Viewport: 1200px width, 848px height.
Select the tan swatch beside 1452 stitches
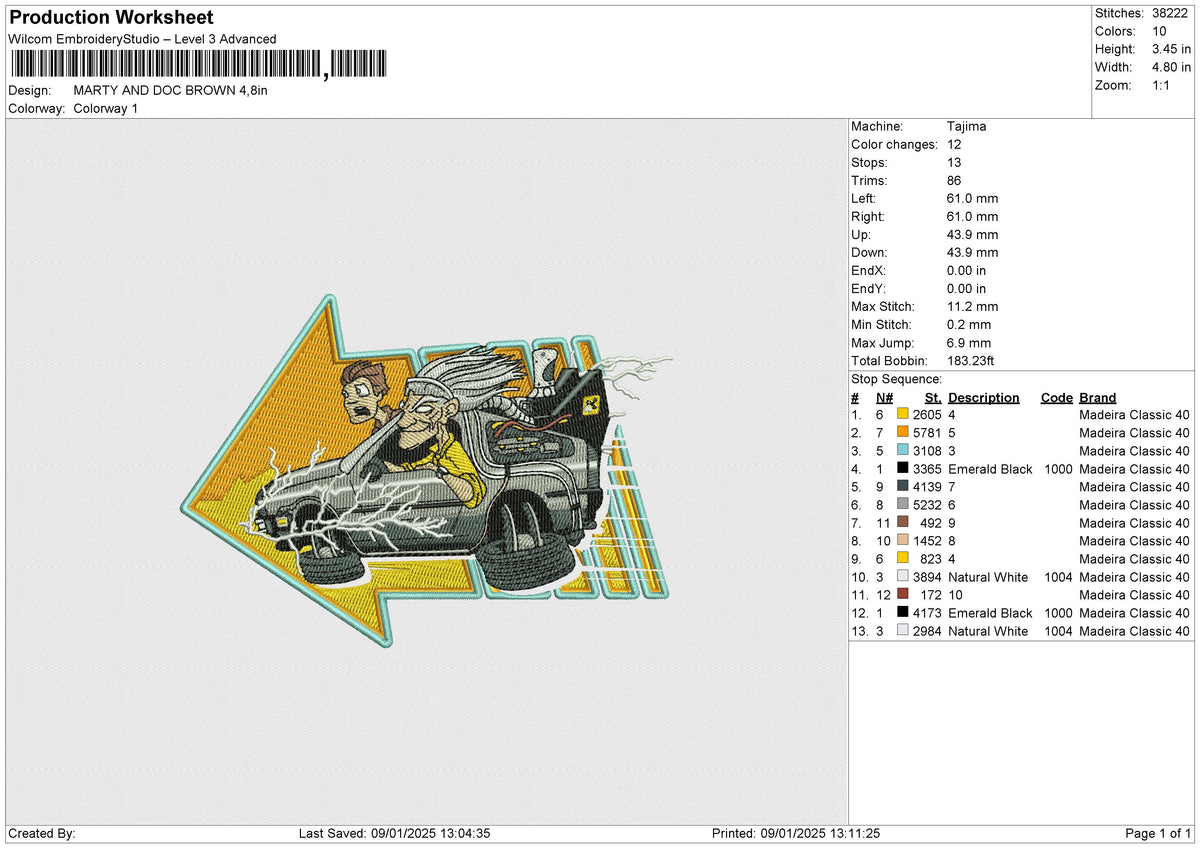(903, 541)
